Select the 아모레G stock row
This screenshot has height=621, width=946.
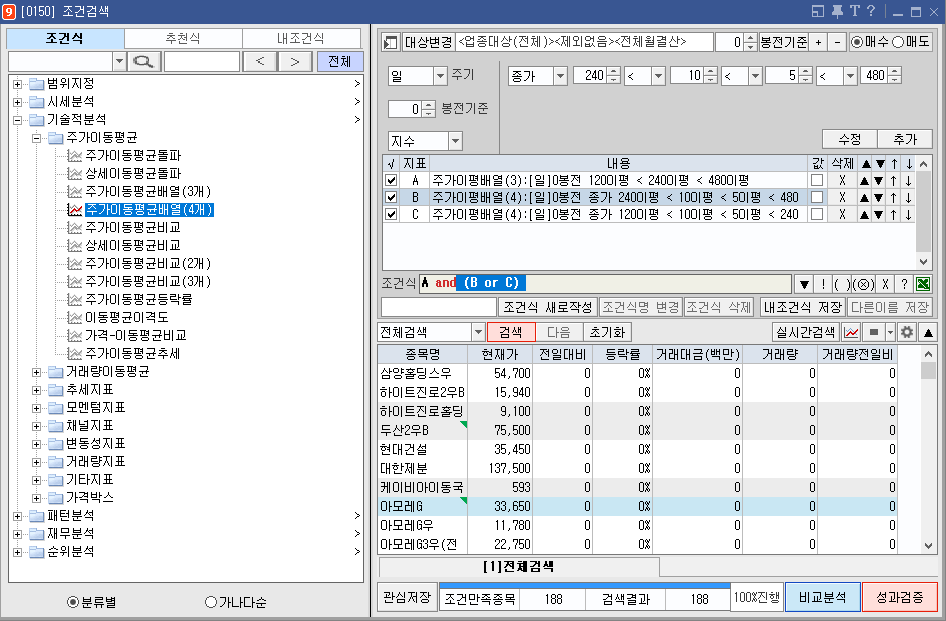[637, 506]
